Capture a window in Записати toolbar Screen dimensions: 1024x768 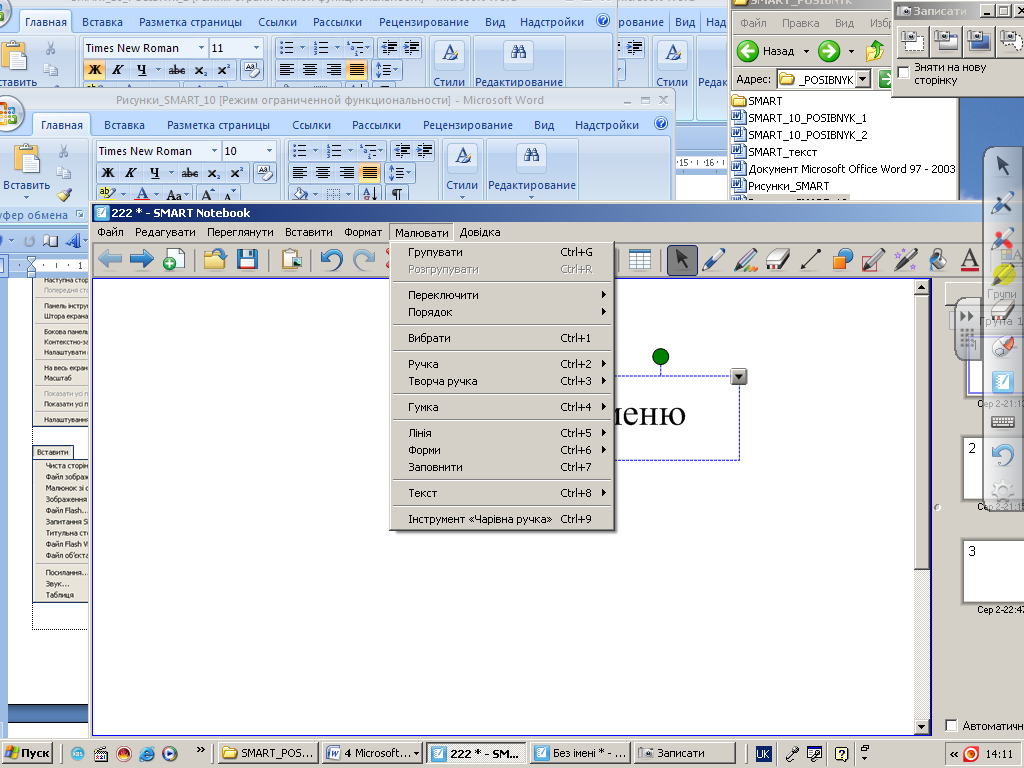[x=945, y=40]
